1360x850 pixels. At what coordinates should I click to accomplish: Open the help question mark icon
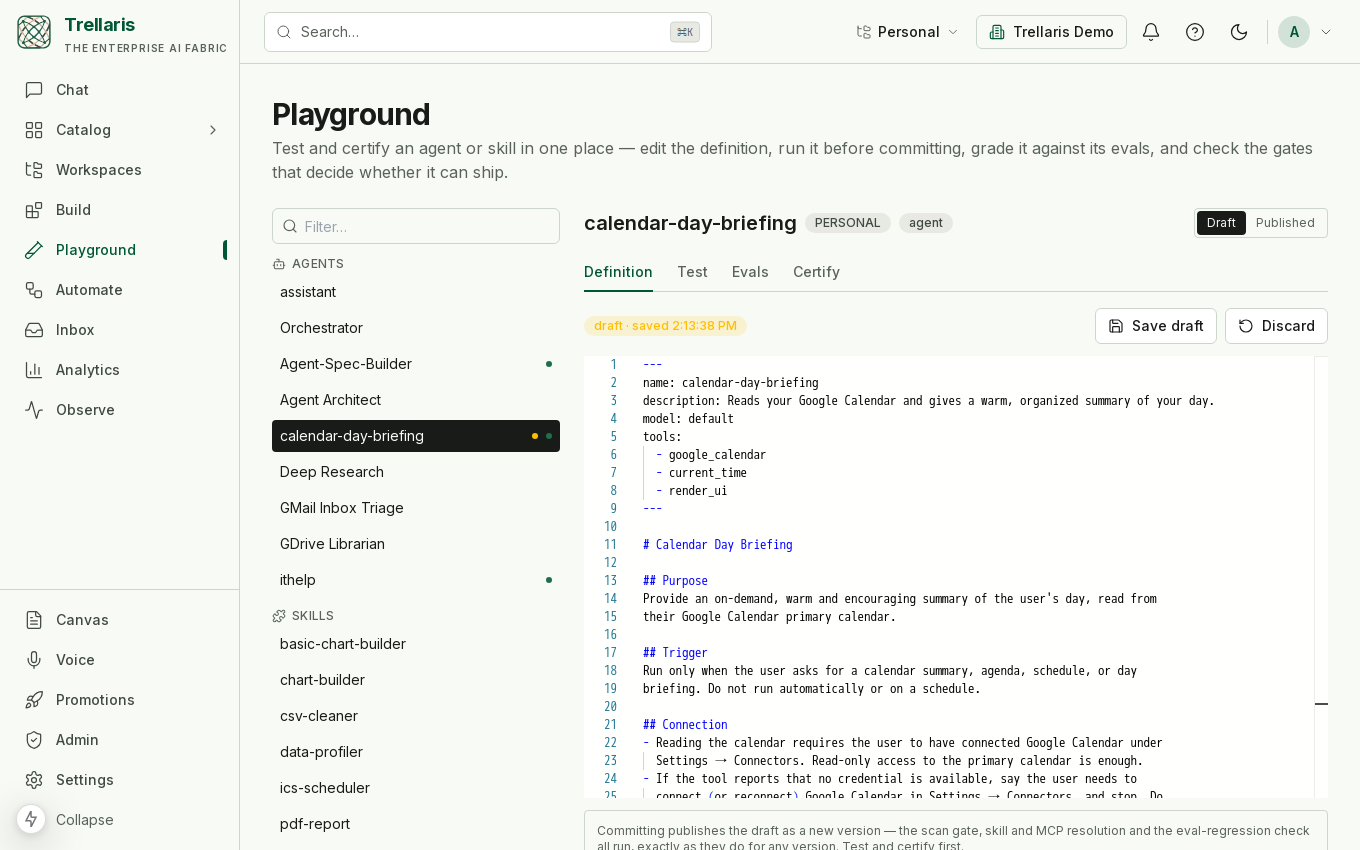pyautogui.click(x=1195, y=32)
